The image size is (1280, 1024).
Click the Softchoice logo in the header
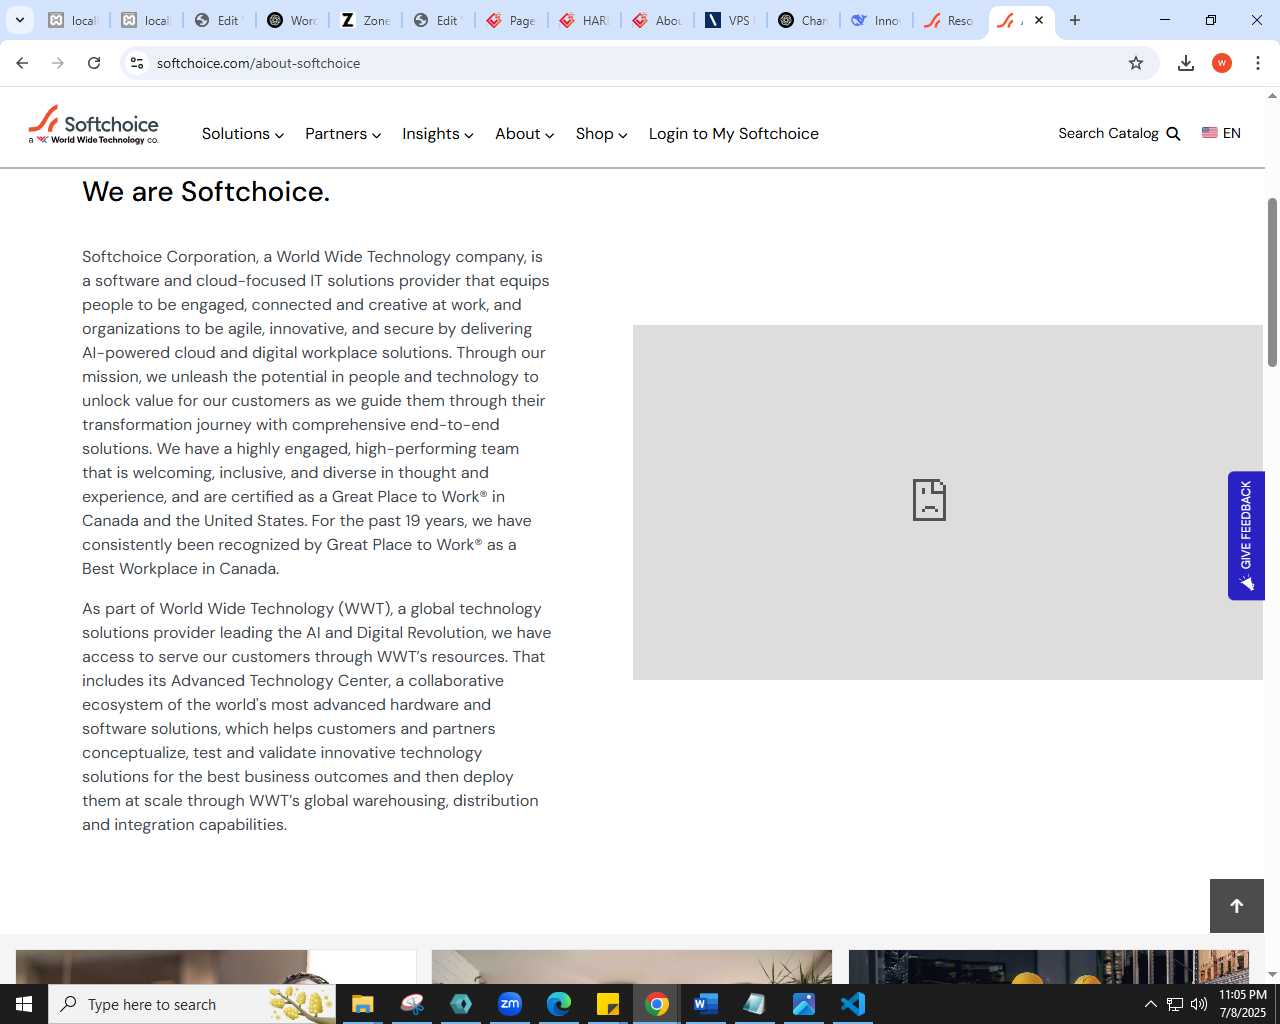click(94, 126)
